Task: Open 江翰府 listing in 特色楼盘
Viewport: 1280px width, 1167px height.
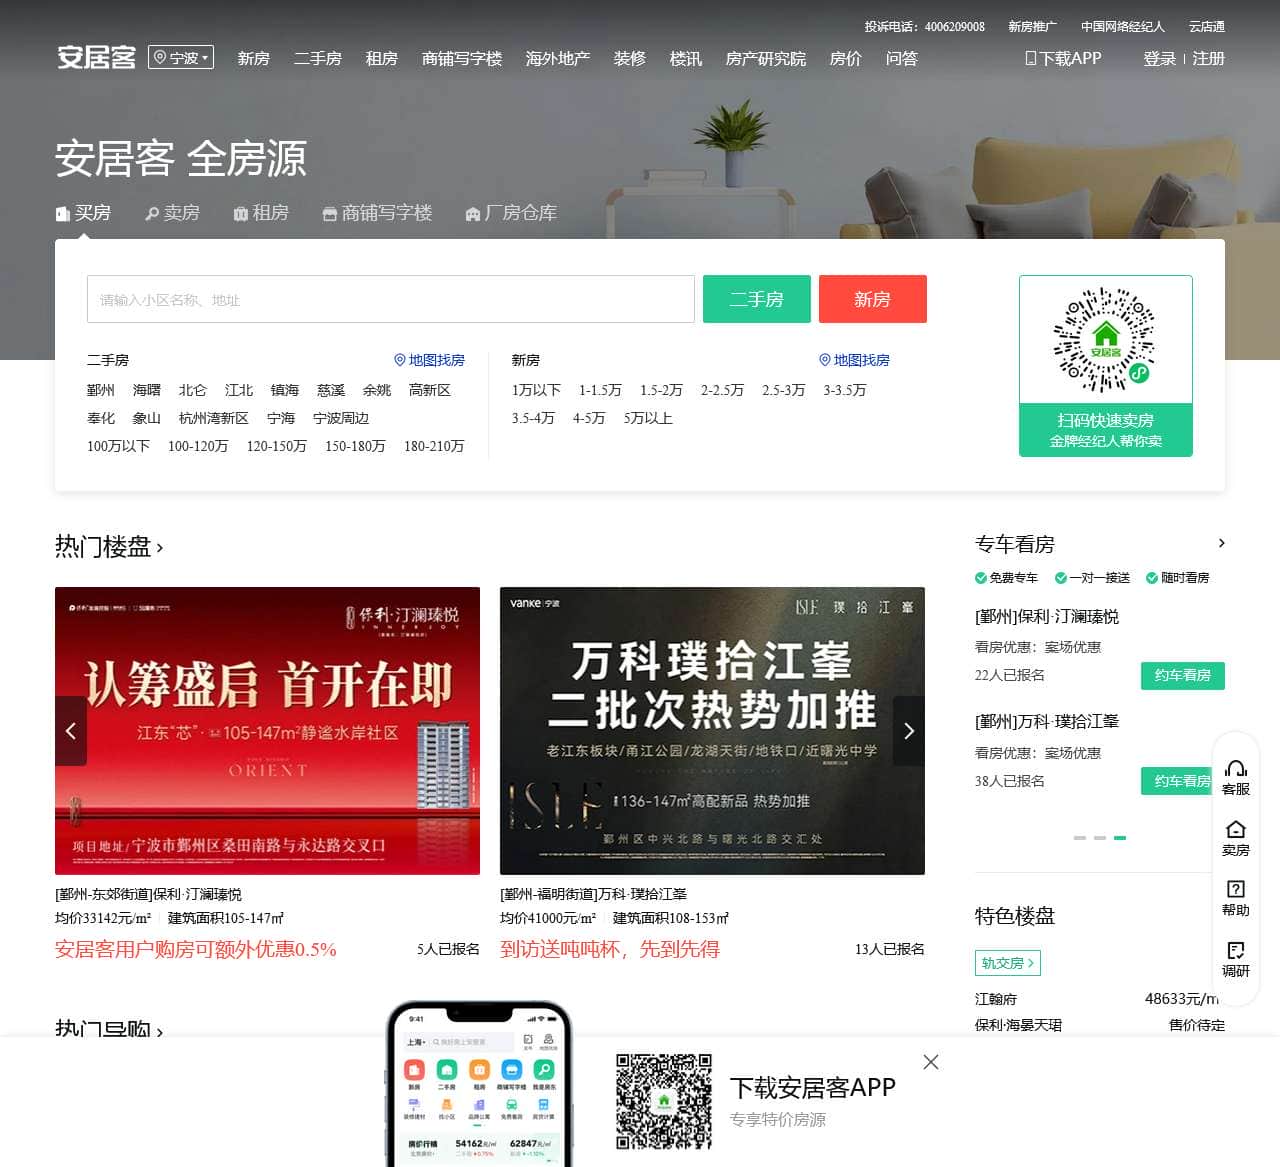Action: pyautogui.click(x=996, y=999)
